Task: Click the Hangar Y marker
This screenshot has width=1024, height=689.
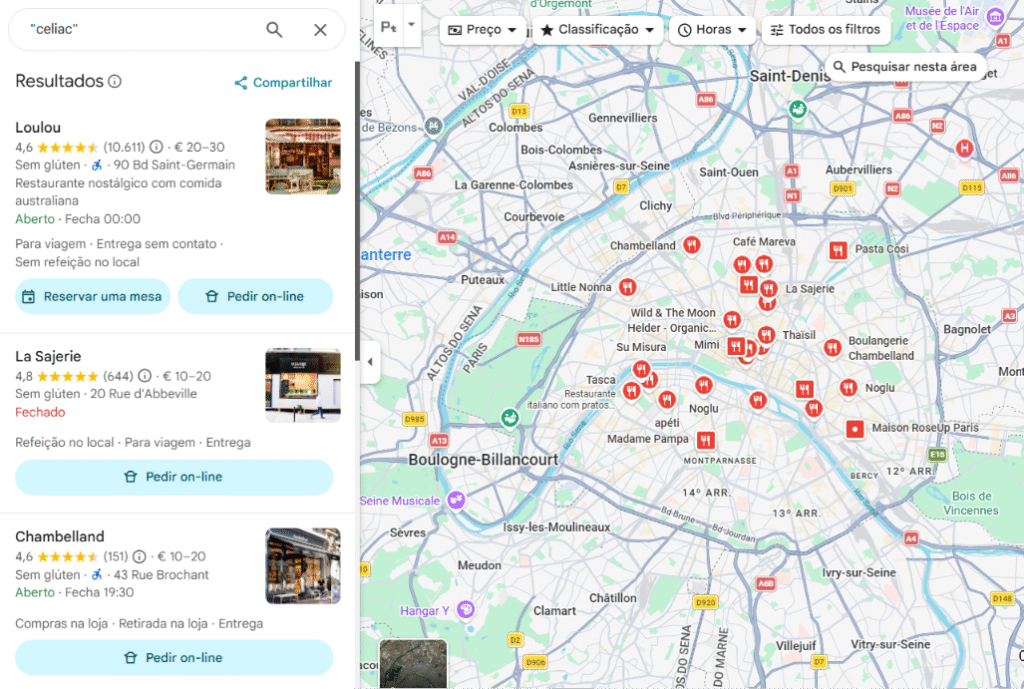Action: (x=466, y=609)
